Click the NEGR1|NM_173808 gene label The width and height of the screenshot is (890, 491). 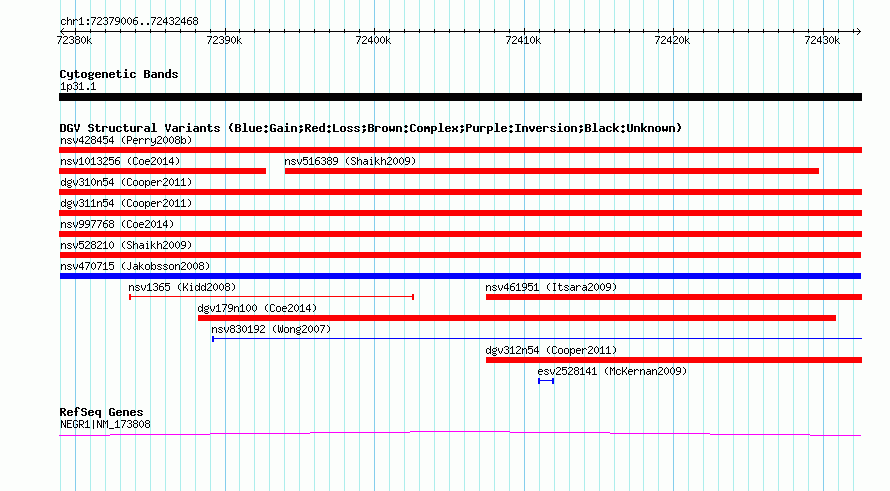pos(105,424)
